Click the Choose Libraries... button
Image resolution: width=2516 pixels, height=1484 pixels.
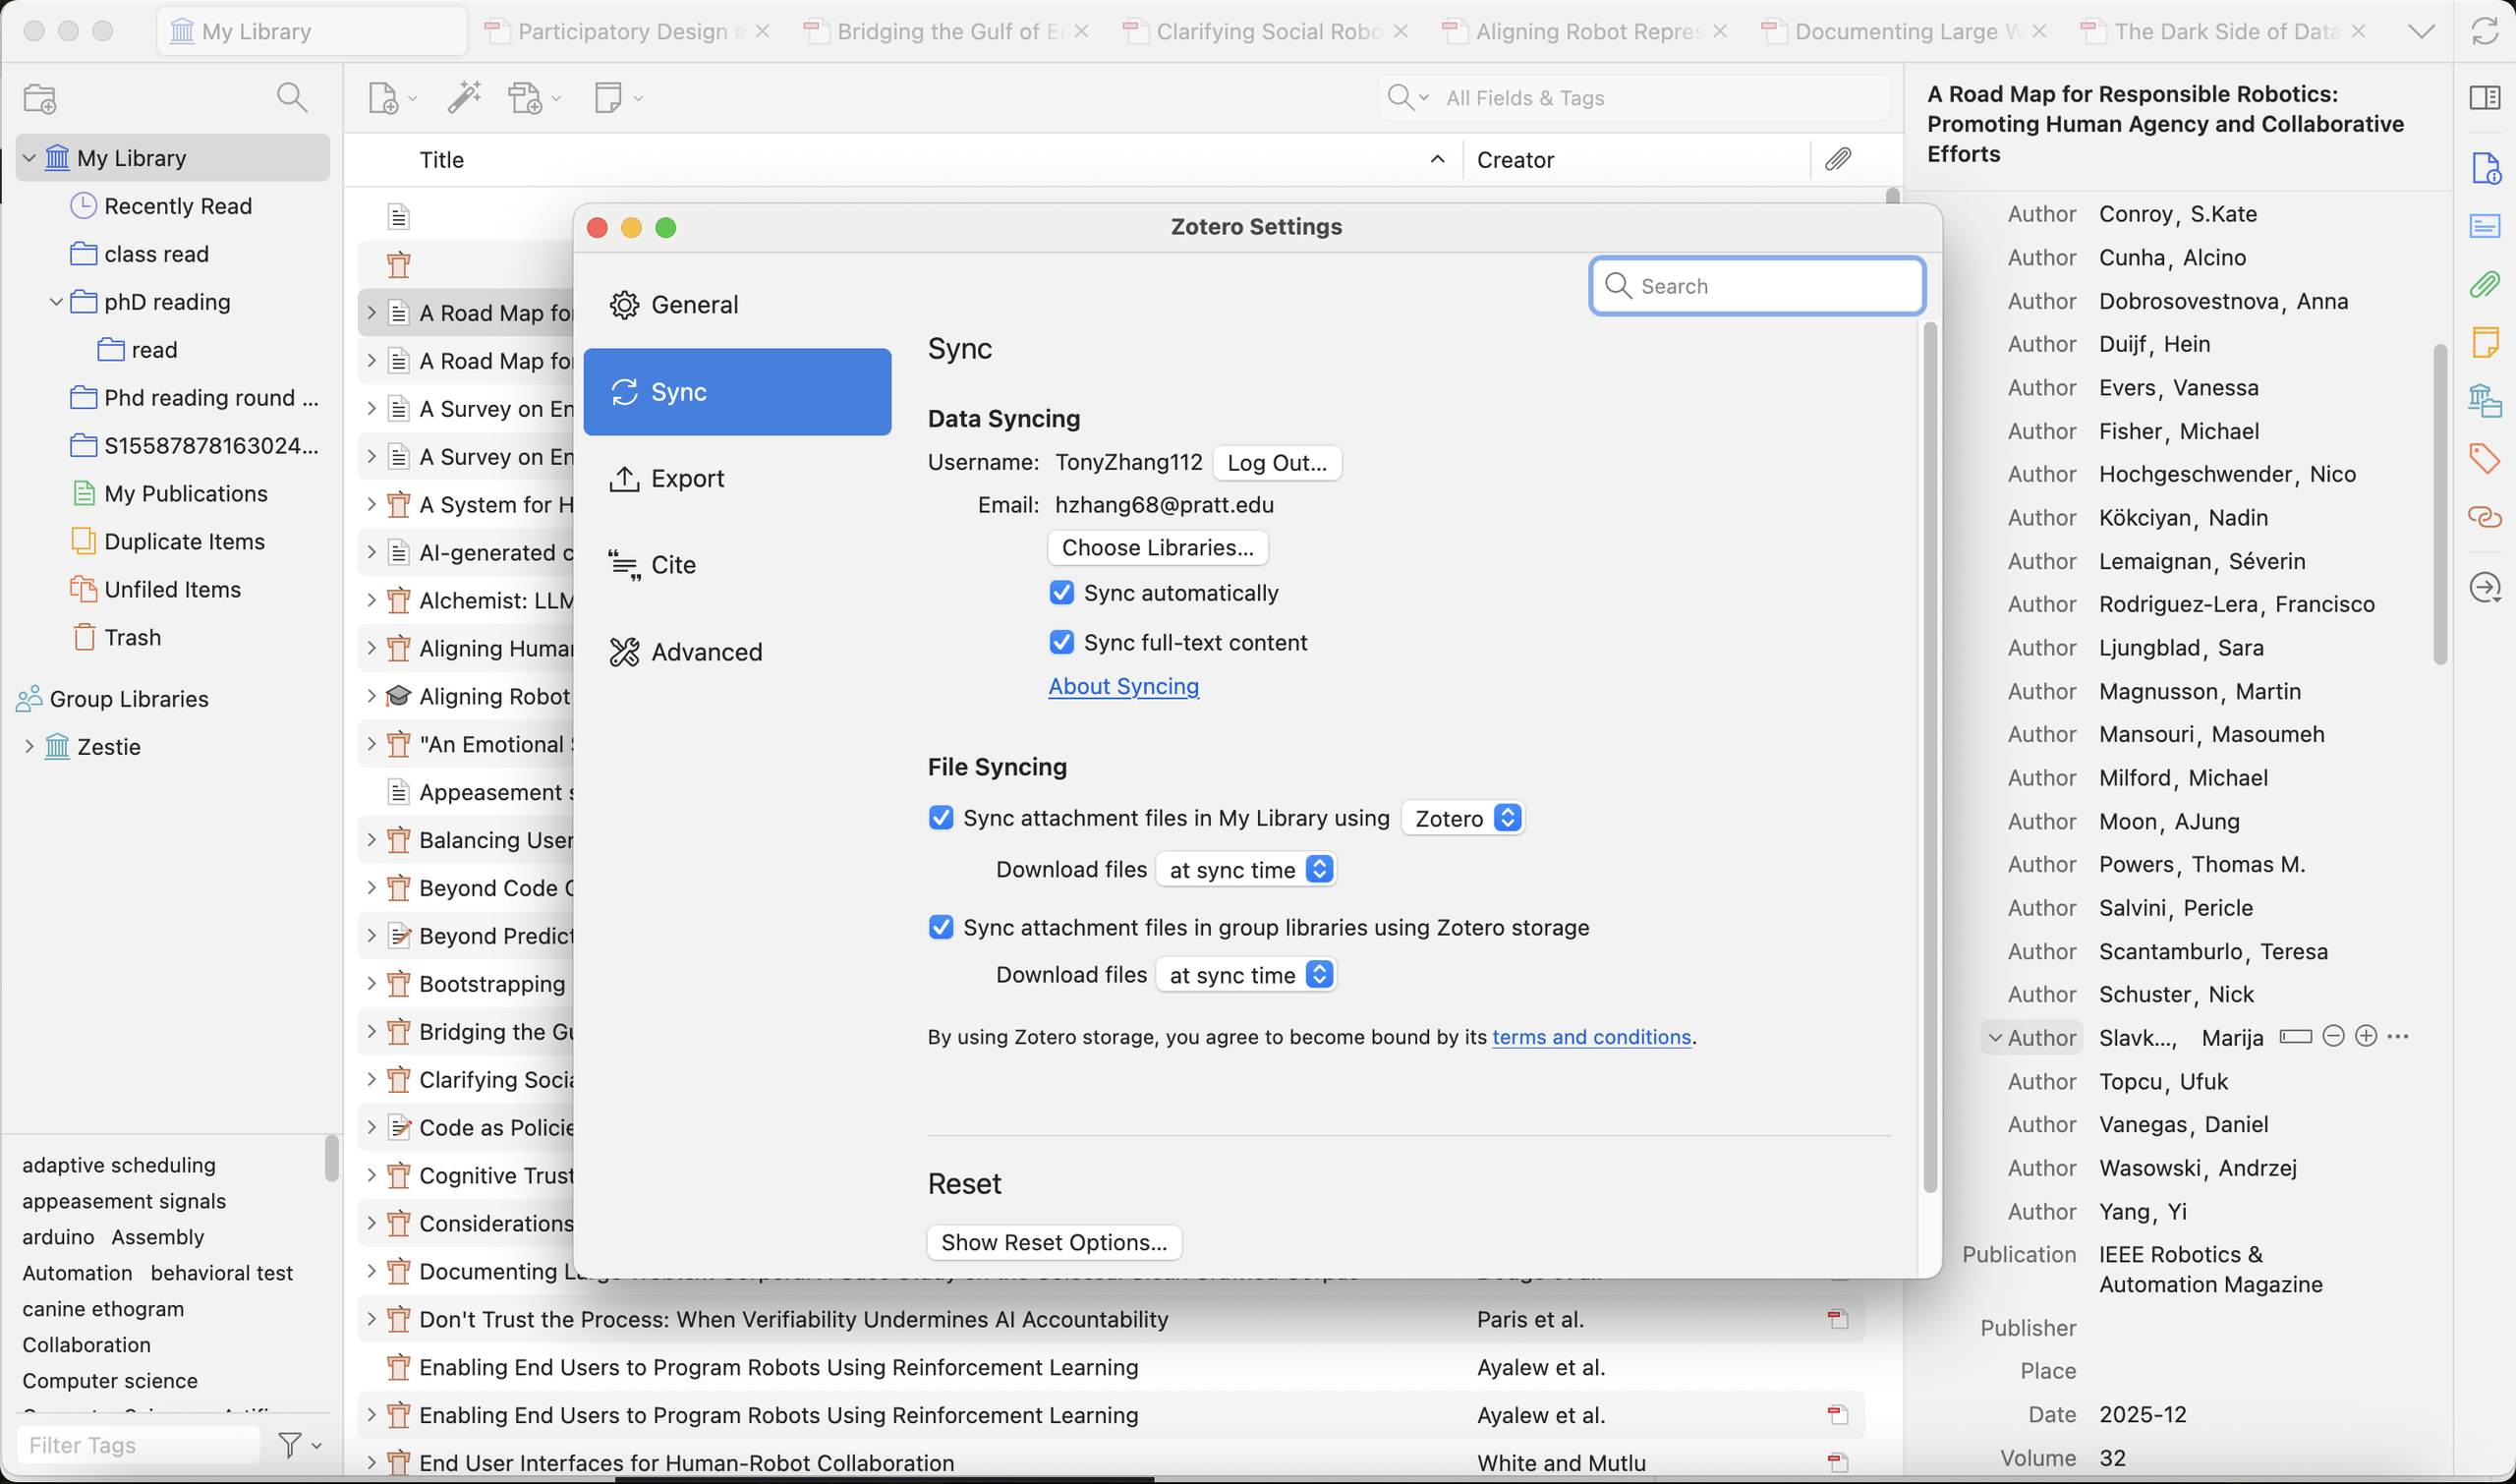[x=1157, y=547]
